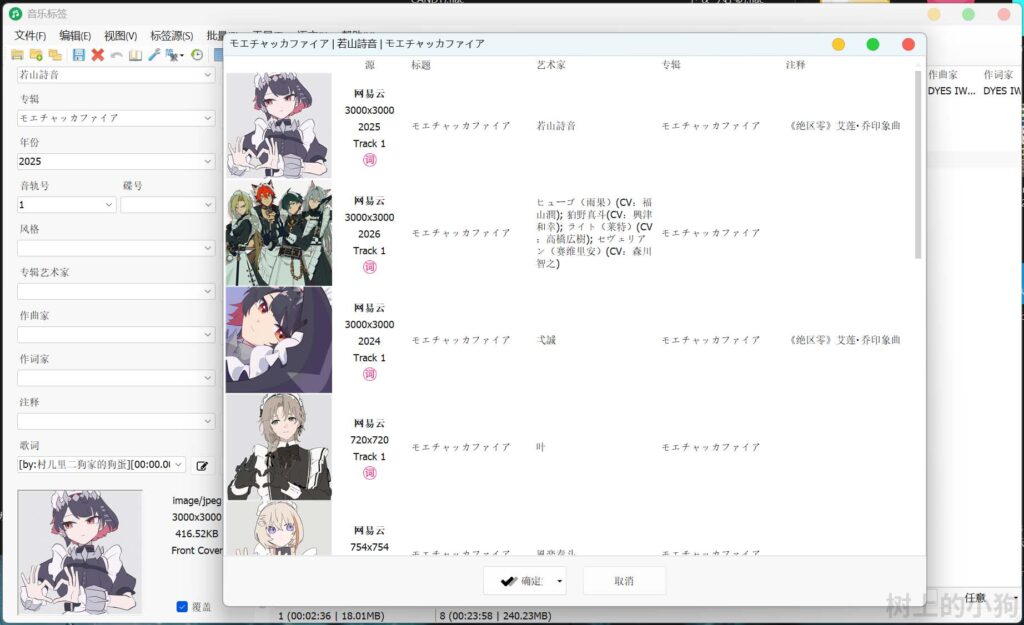
Task: Open the arrow next to 确定 button
Action: [x=560, y=581]
